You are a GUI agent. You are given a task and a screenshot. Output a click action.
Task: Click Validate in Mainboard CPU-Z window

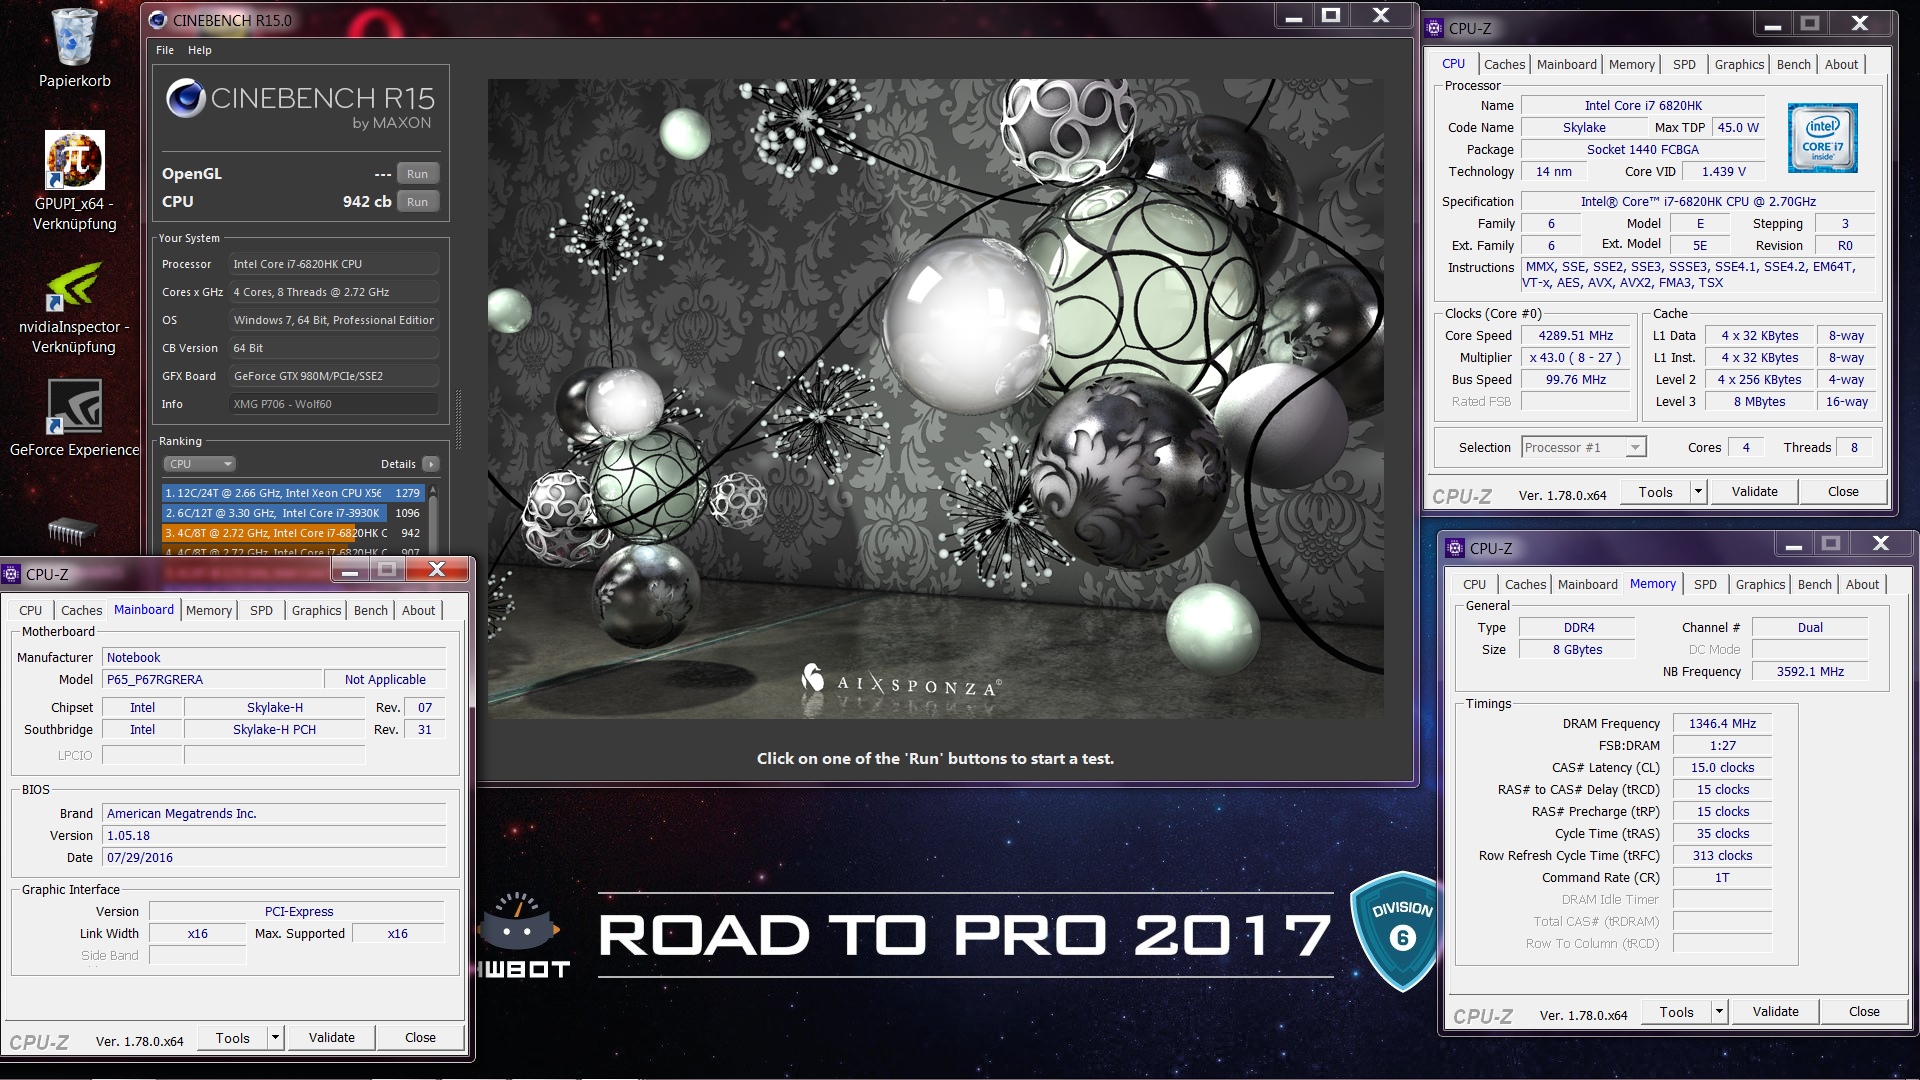[x=332, y=1038]
